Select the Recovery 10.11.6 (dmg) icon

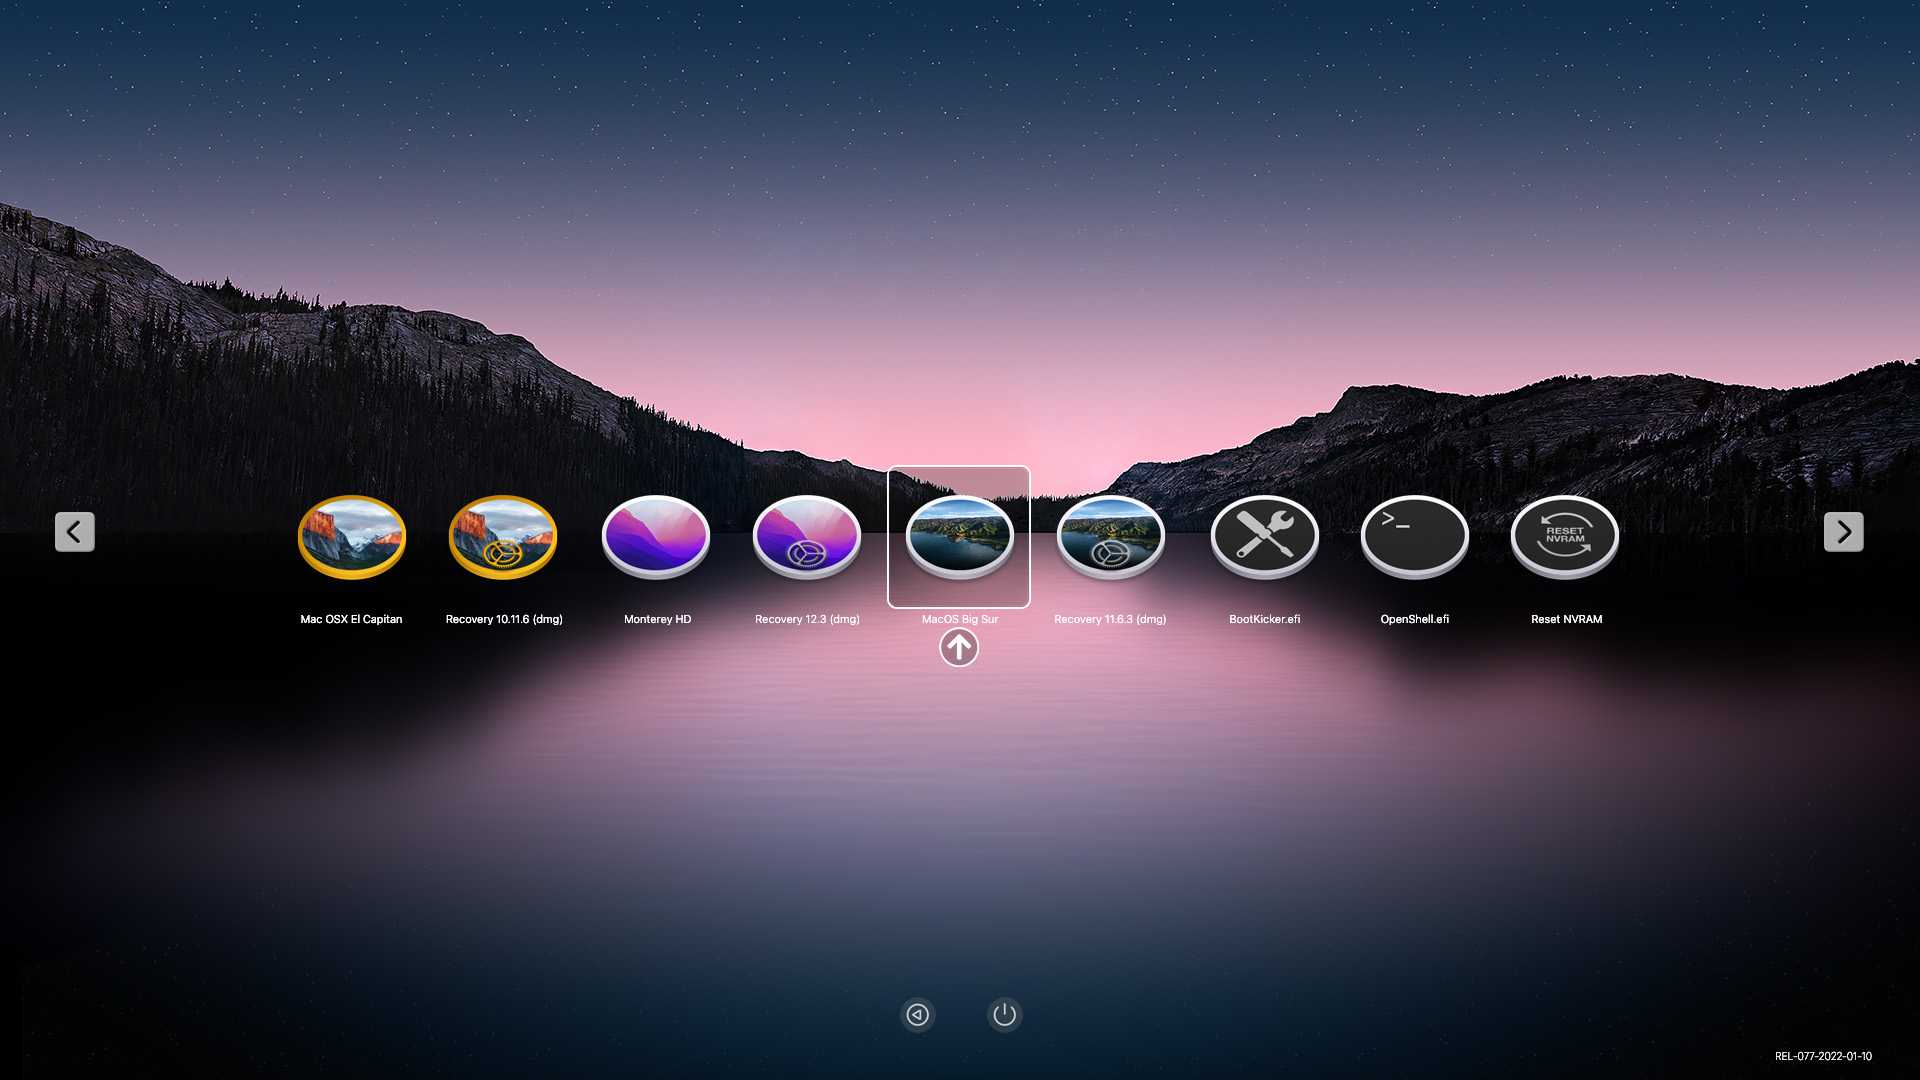click(503, 537)
